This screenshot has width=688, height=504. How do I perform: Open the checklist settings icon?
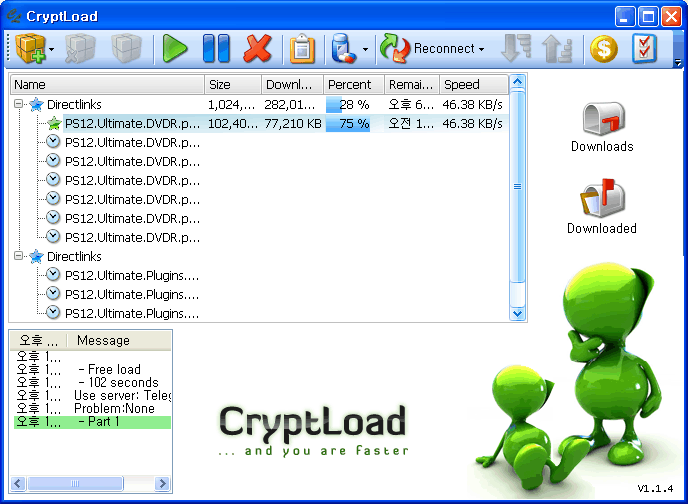point(645,48)
